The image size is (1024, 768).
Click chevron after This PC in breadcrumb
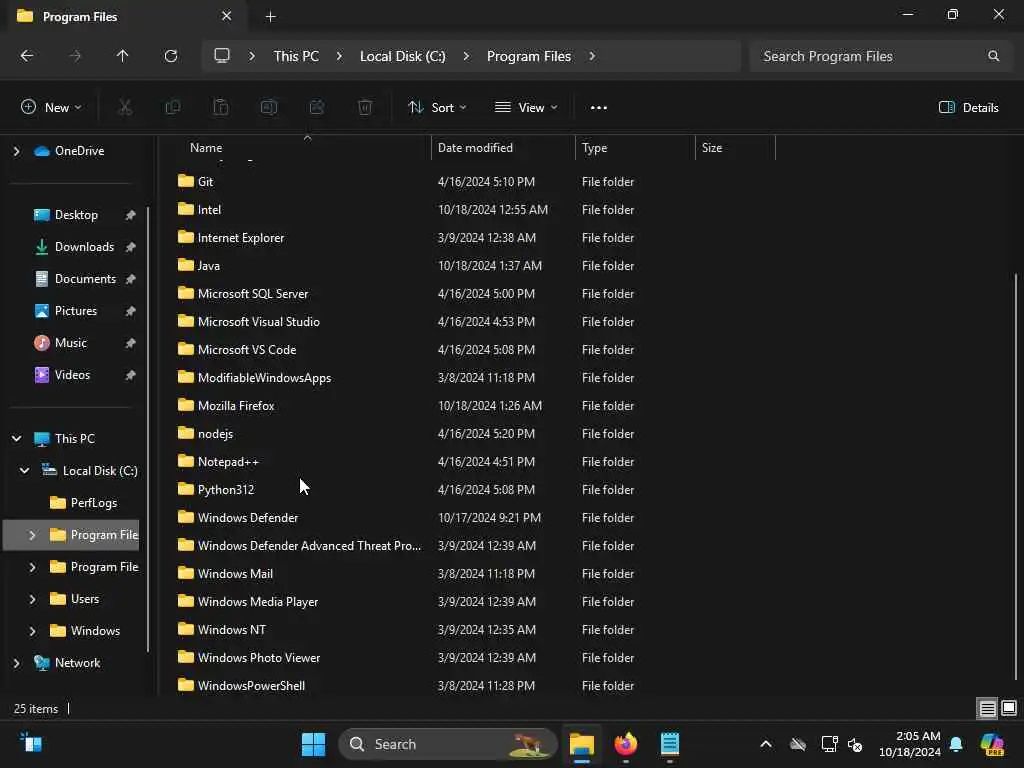point(339,56)
